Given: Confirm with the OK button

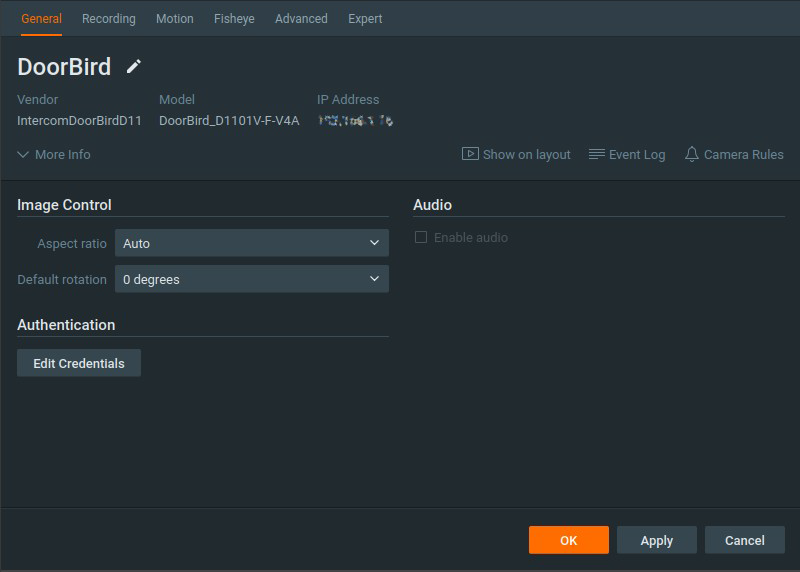Looking at the screenshot, I should [x=569, y=540].
